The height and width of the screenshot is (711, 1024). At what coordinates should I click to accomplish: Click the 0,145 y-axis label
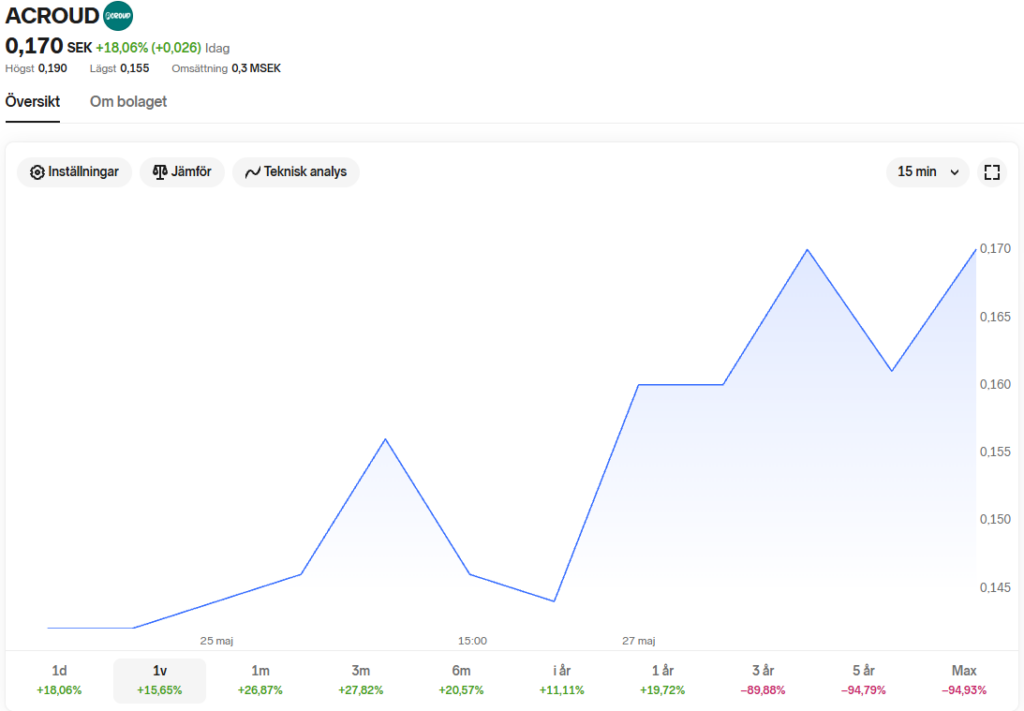(995, 588)
